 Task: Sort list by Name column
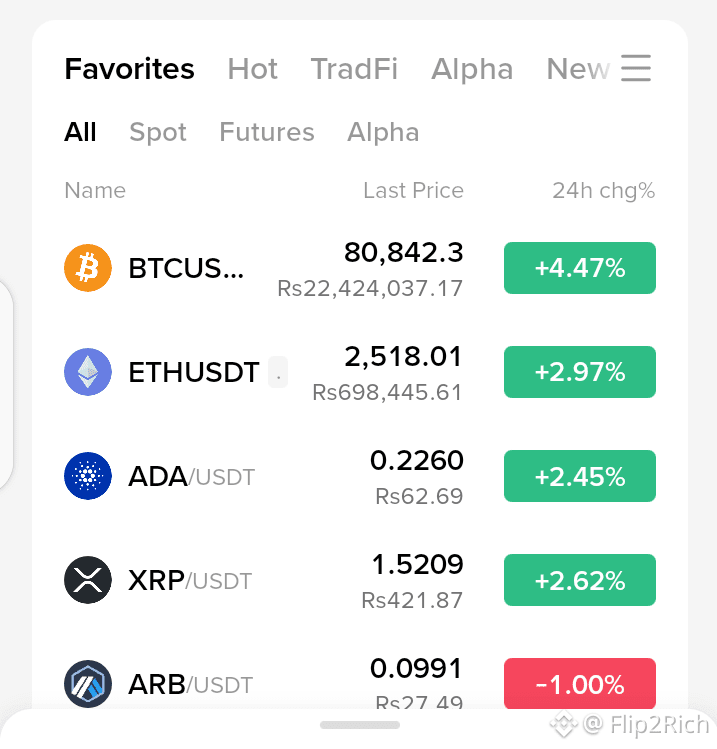[x=95, y=190]
